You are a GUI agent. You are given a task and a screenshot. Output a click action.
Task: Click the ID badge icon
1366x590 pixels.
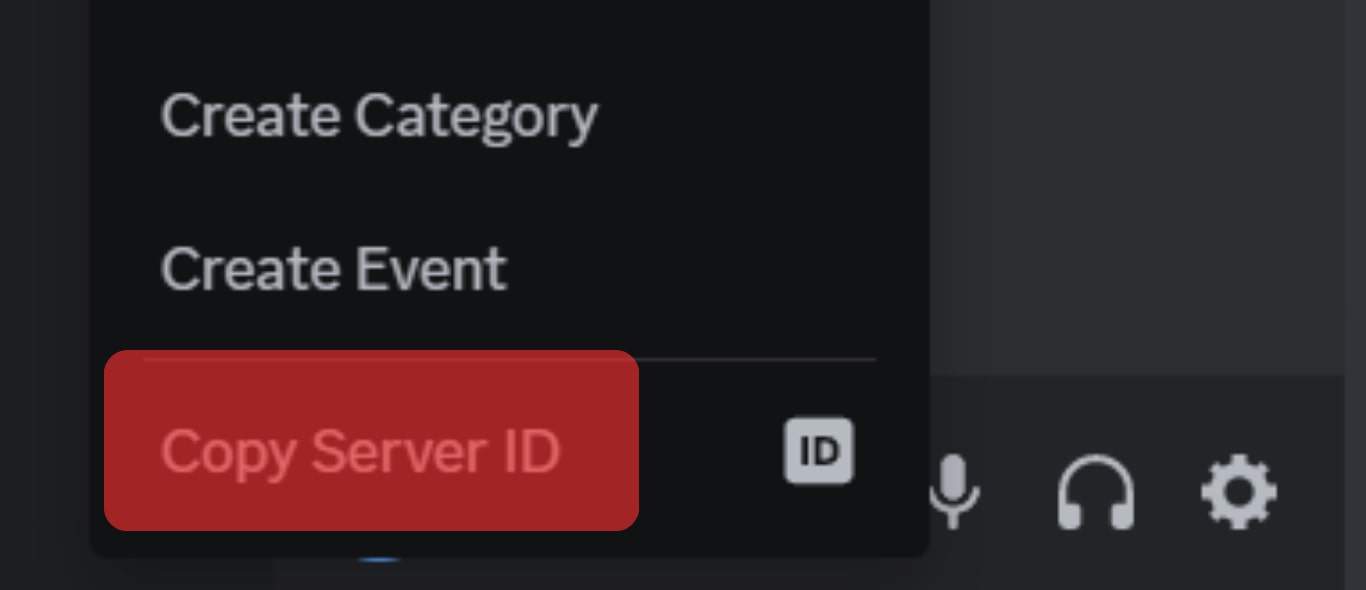(x=818, y=451)
